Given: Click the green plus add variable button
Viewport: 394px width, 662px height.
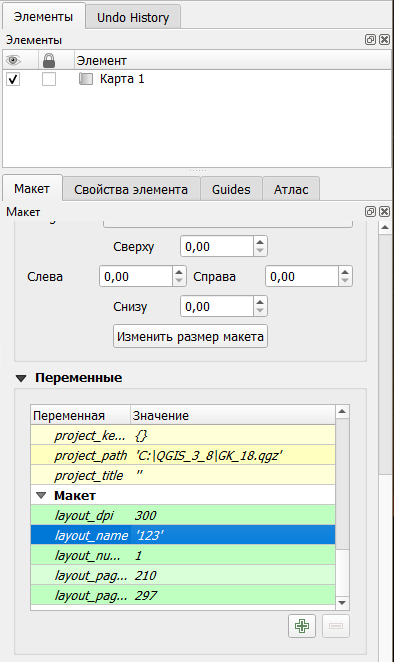Looking at the screenshot, I should 302,626.
